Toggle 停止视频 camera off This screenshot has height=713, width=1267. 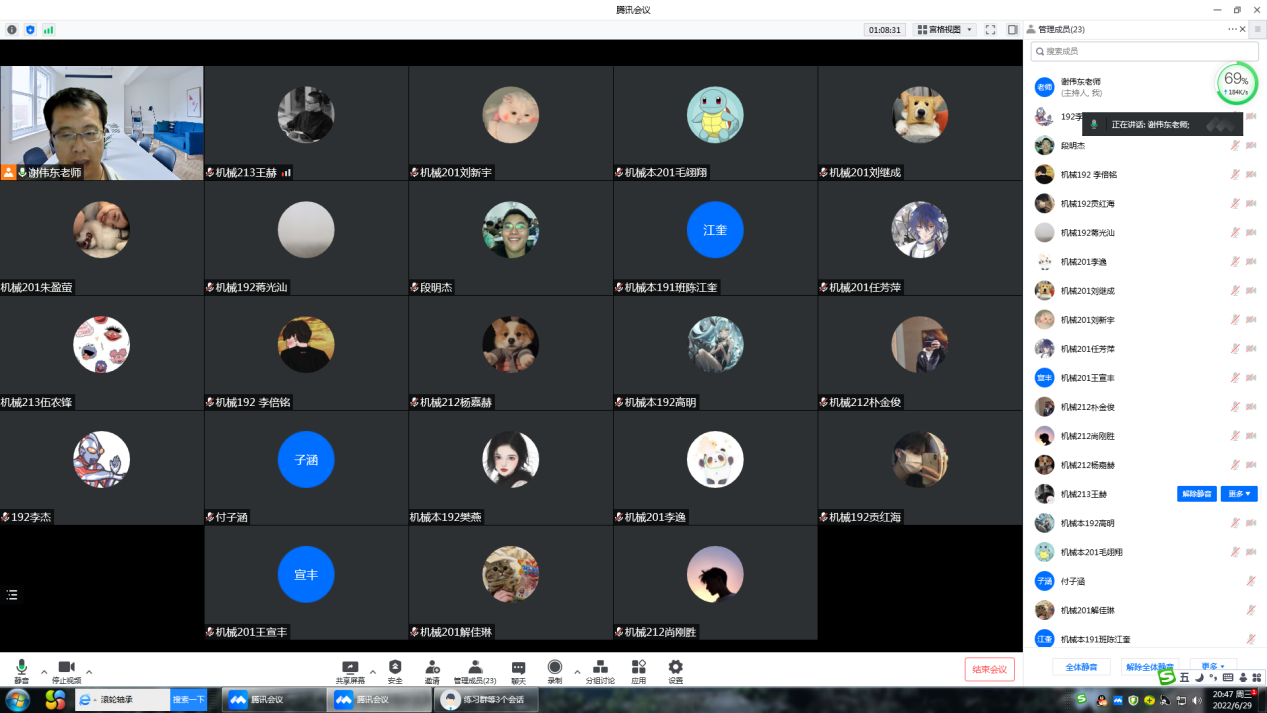(66, 670)
